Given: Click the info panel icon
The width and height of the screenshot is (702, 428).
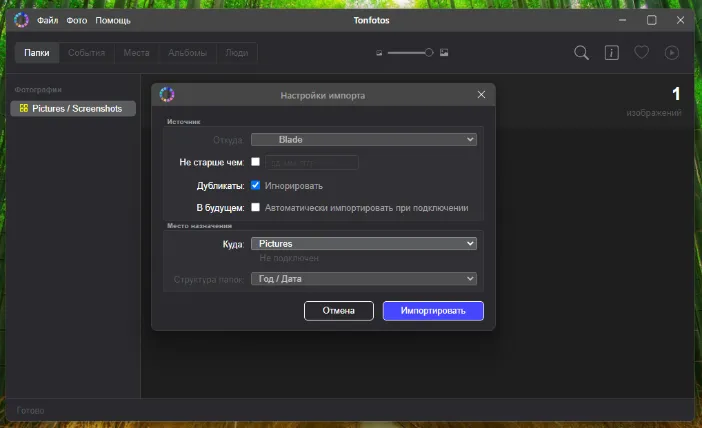Looking at the screenshot, I should [611, 53].
